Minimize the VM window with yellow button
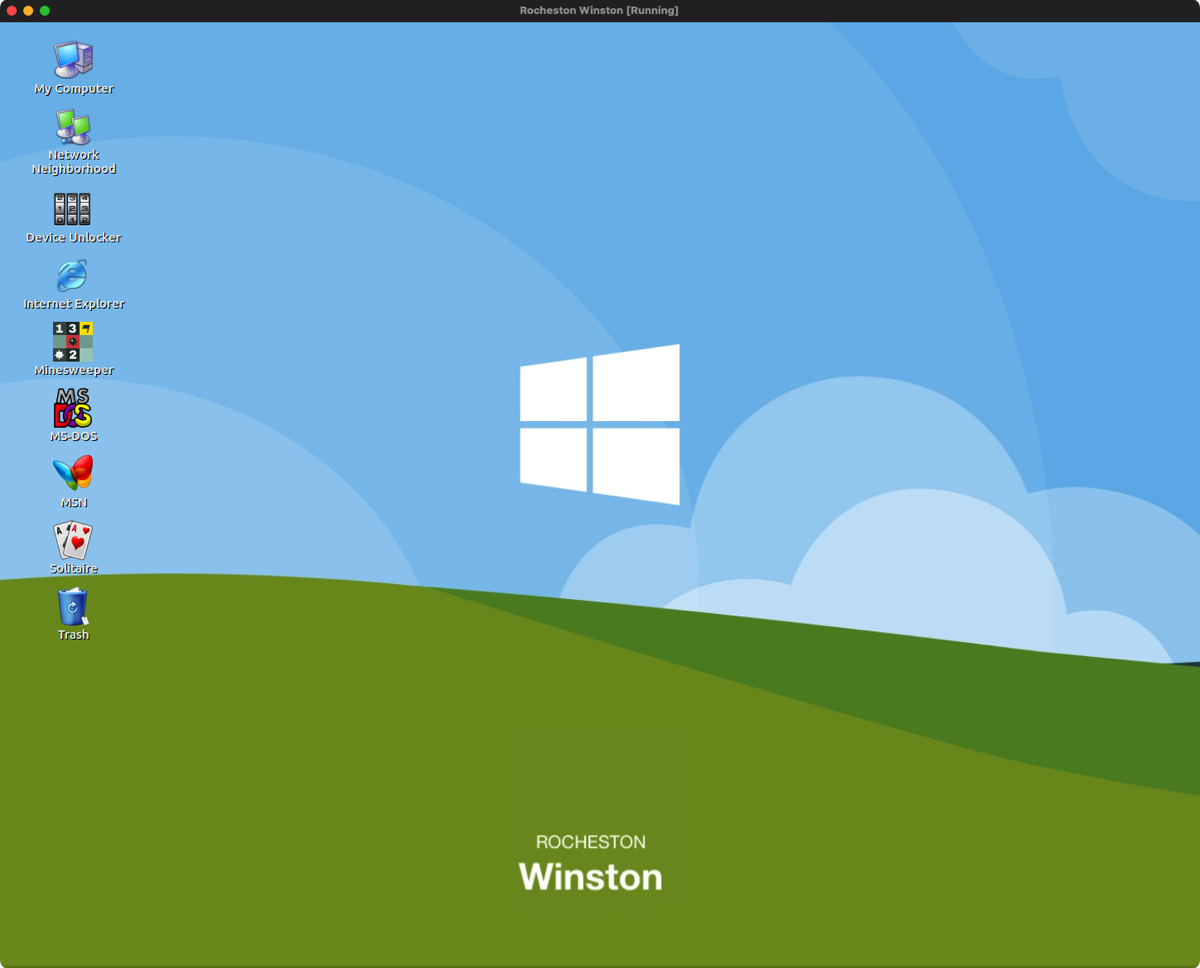This screenshot has width=1200, height=968. 28,10
